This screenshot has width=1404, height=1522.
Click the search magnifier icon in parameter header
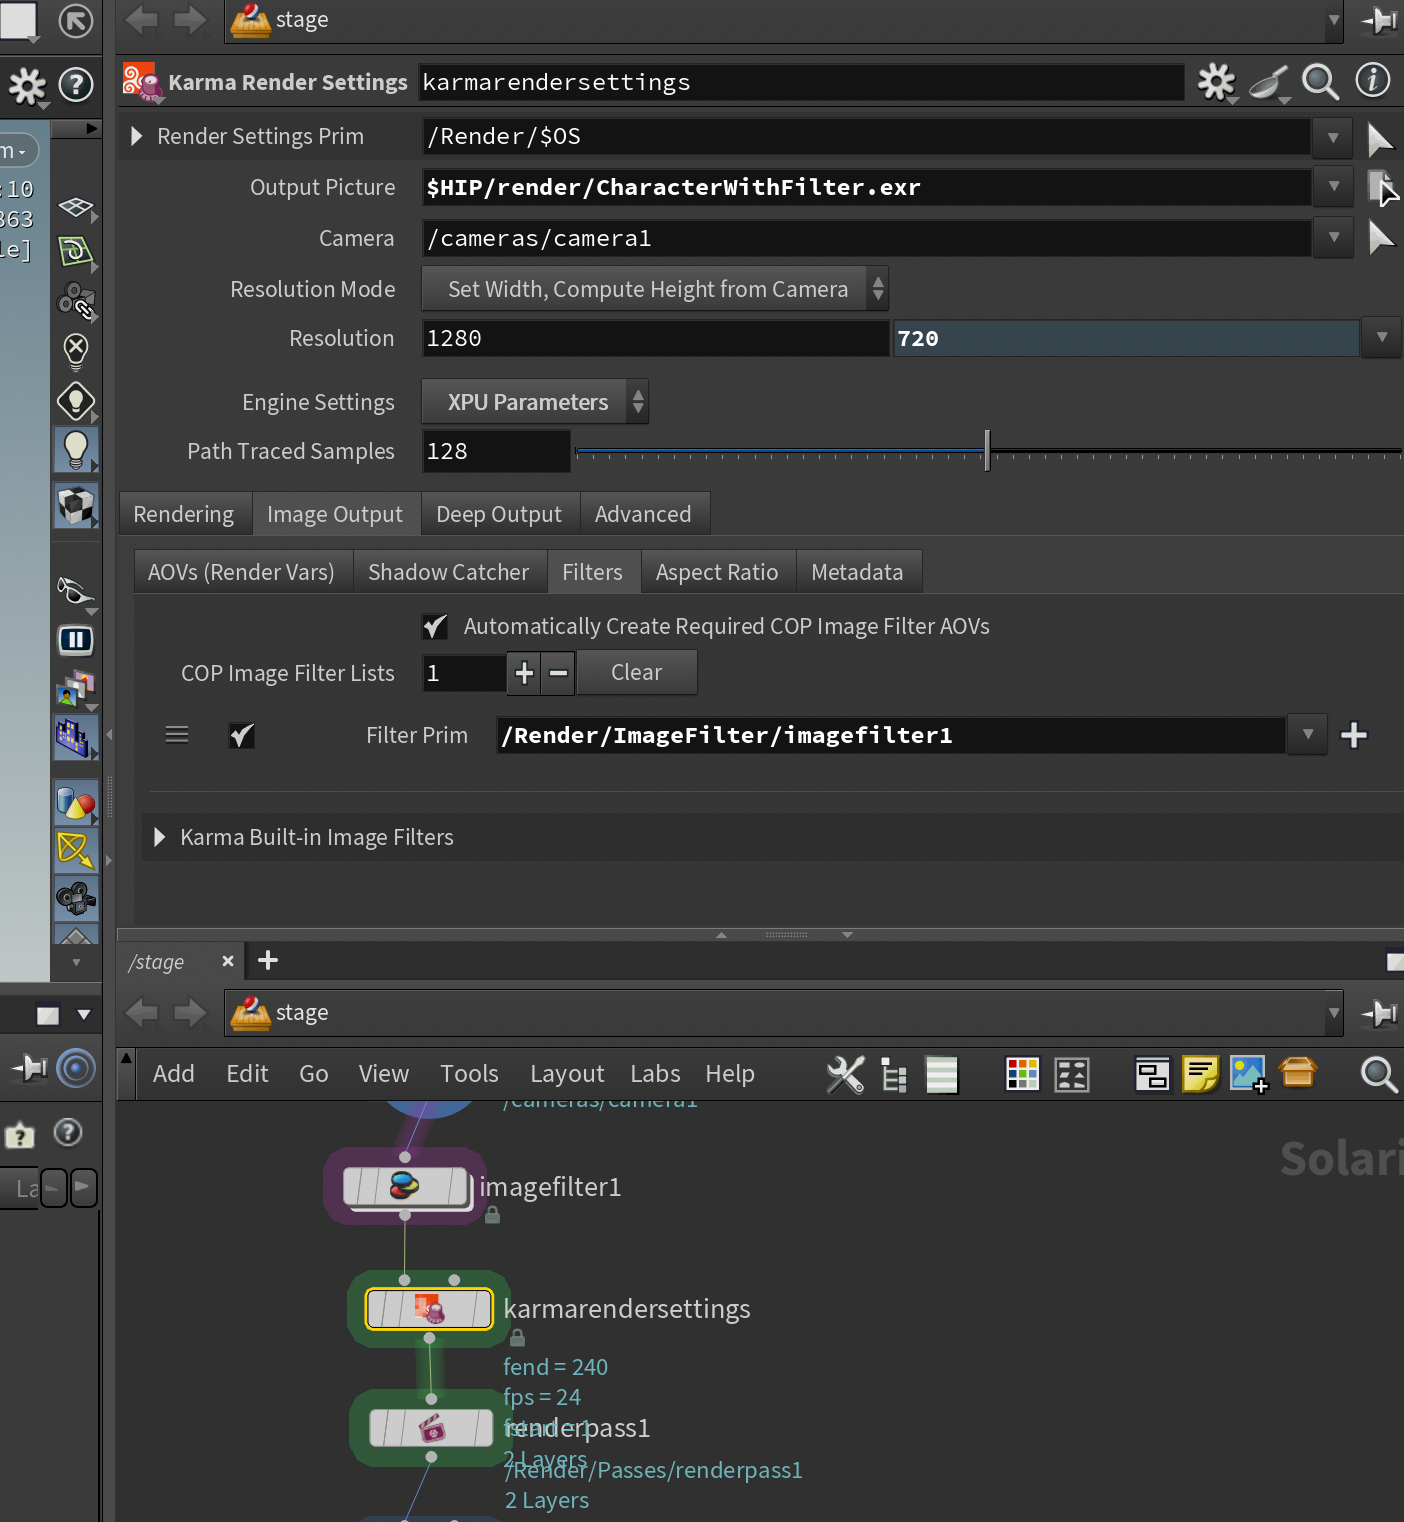[x=1320, y=82]
